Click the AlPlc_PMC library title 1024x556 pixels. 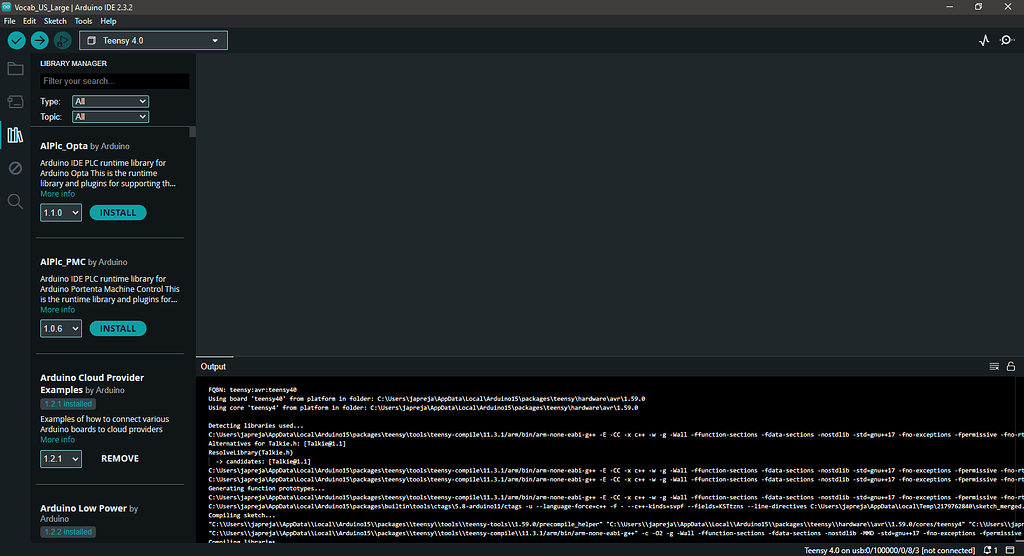point(63,261)
